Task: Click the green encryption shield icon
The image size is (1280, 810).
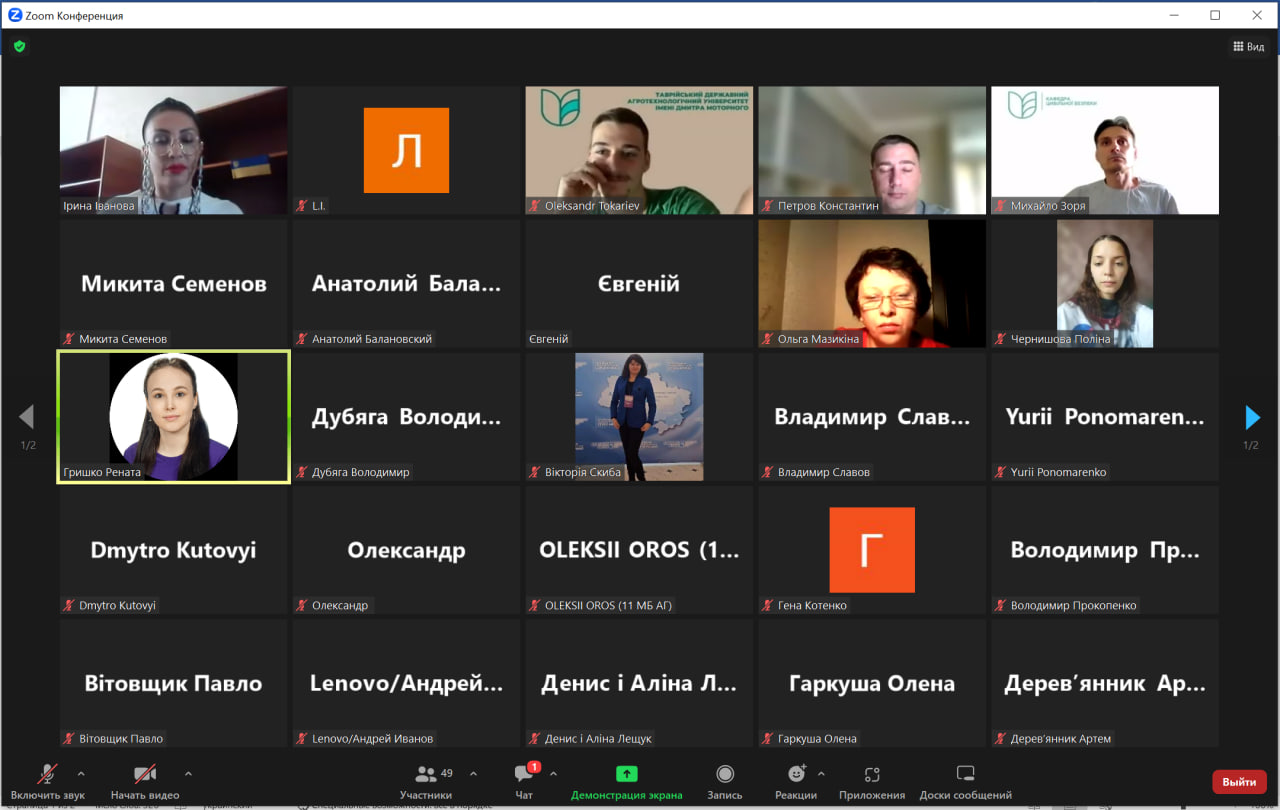Action: pos(19,46)
